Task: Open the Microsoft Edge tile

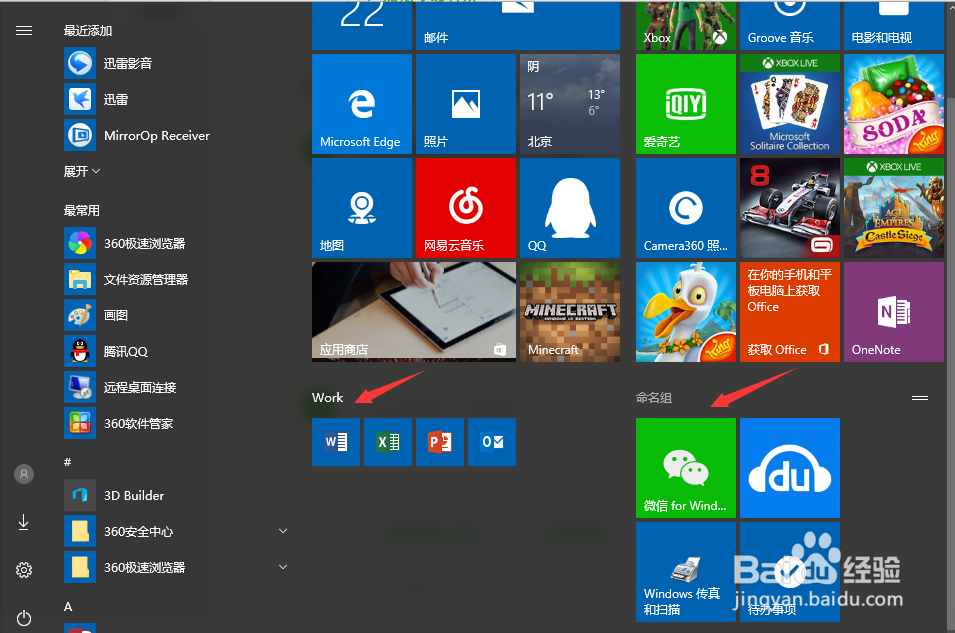Action: tap(362, 104)
